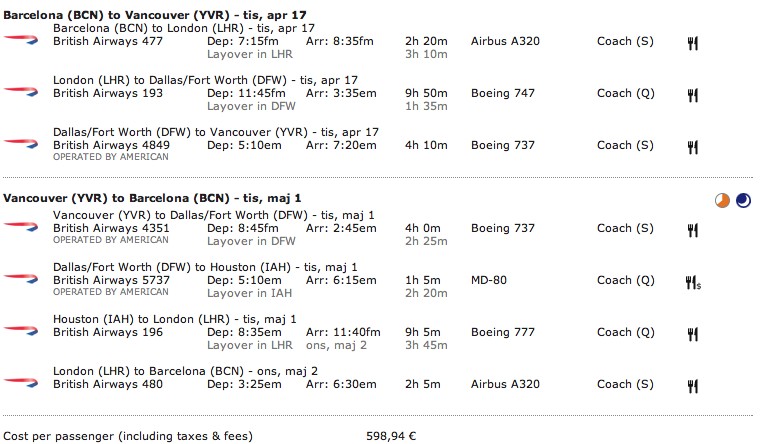Click the Cost per passenger label
This screenshot has width=760, height=444.
pos(126,436)
